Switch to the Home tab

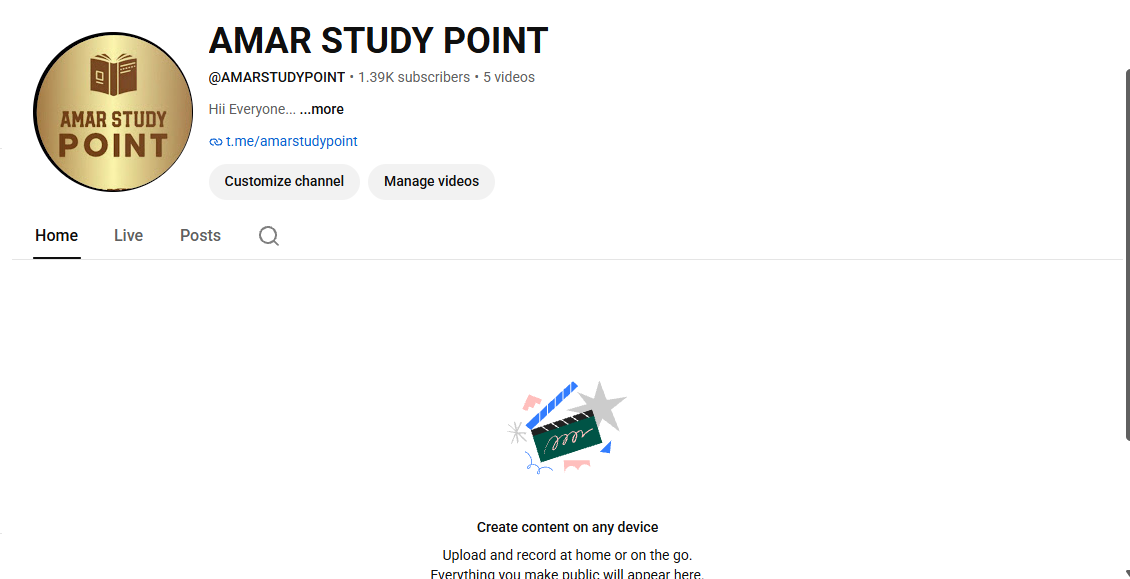coord(57,236)
